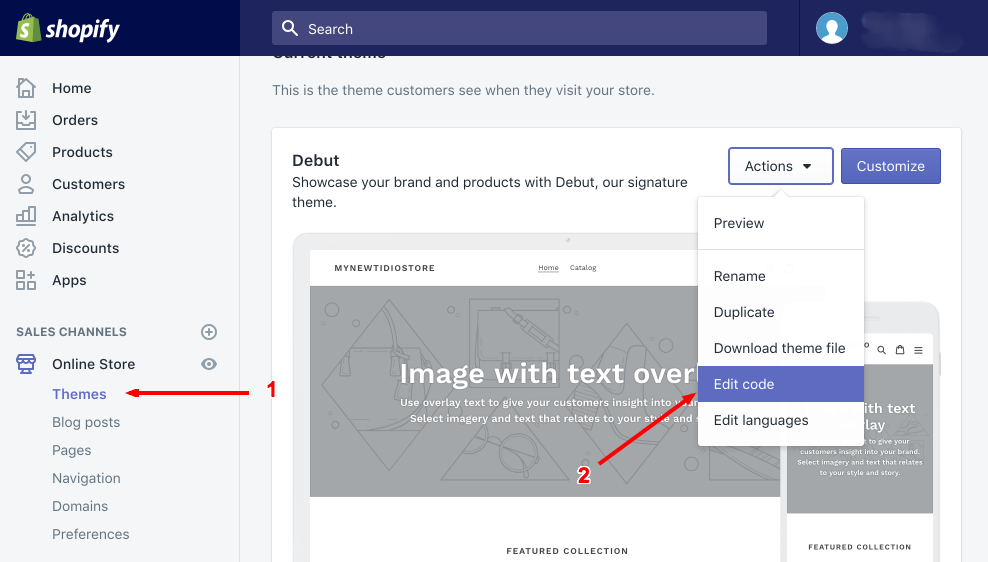
Task: Click Home link in theme preview
Action: 548,268
